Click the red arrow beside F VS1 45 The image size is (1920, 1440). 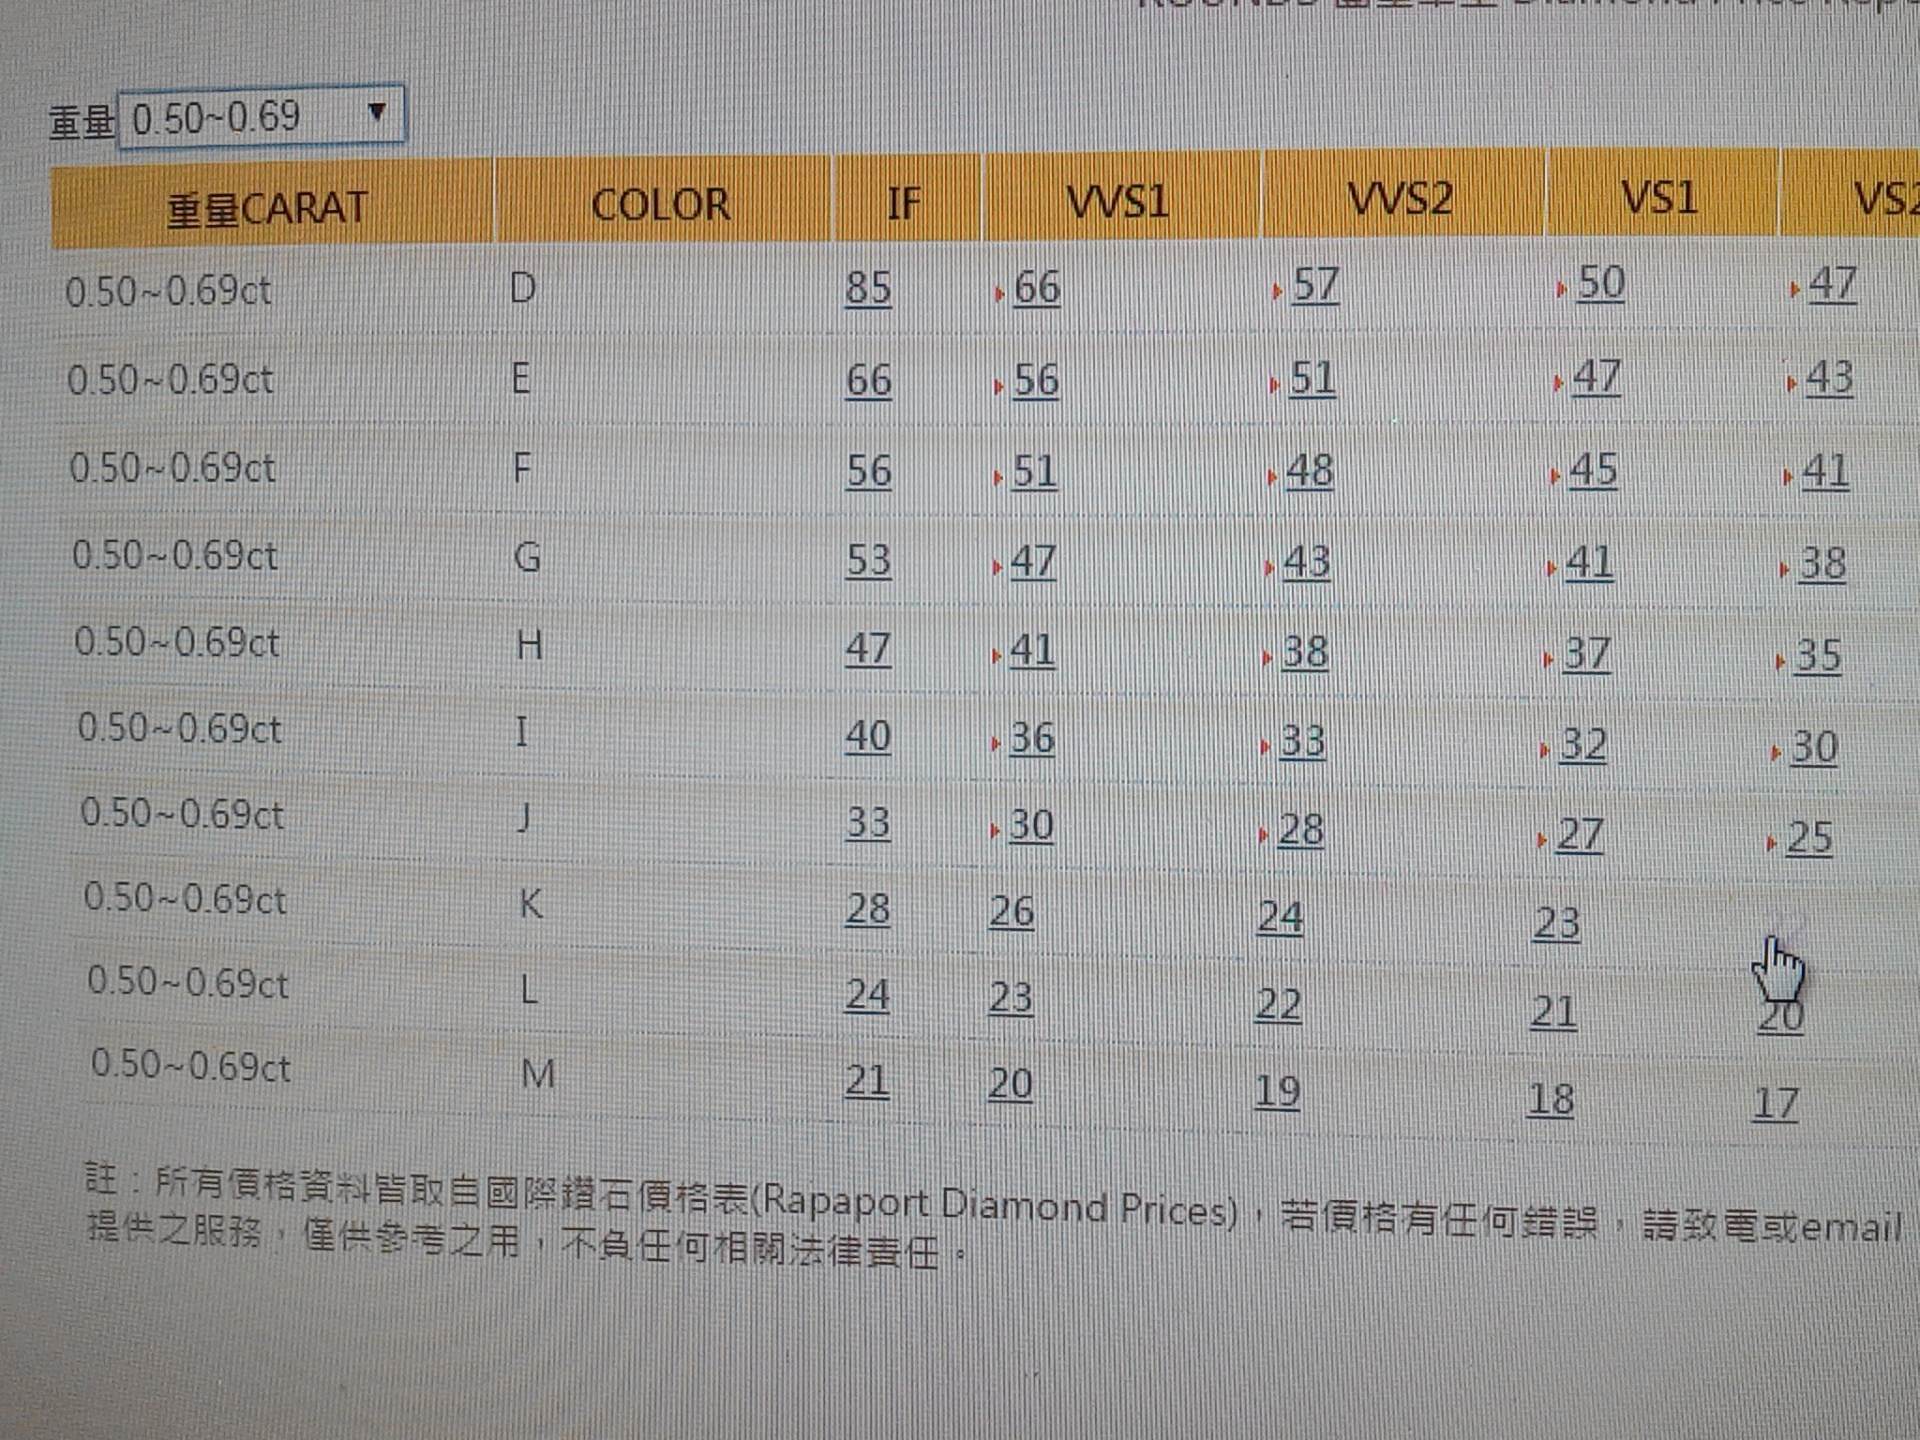coord(1555,476)
